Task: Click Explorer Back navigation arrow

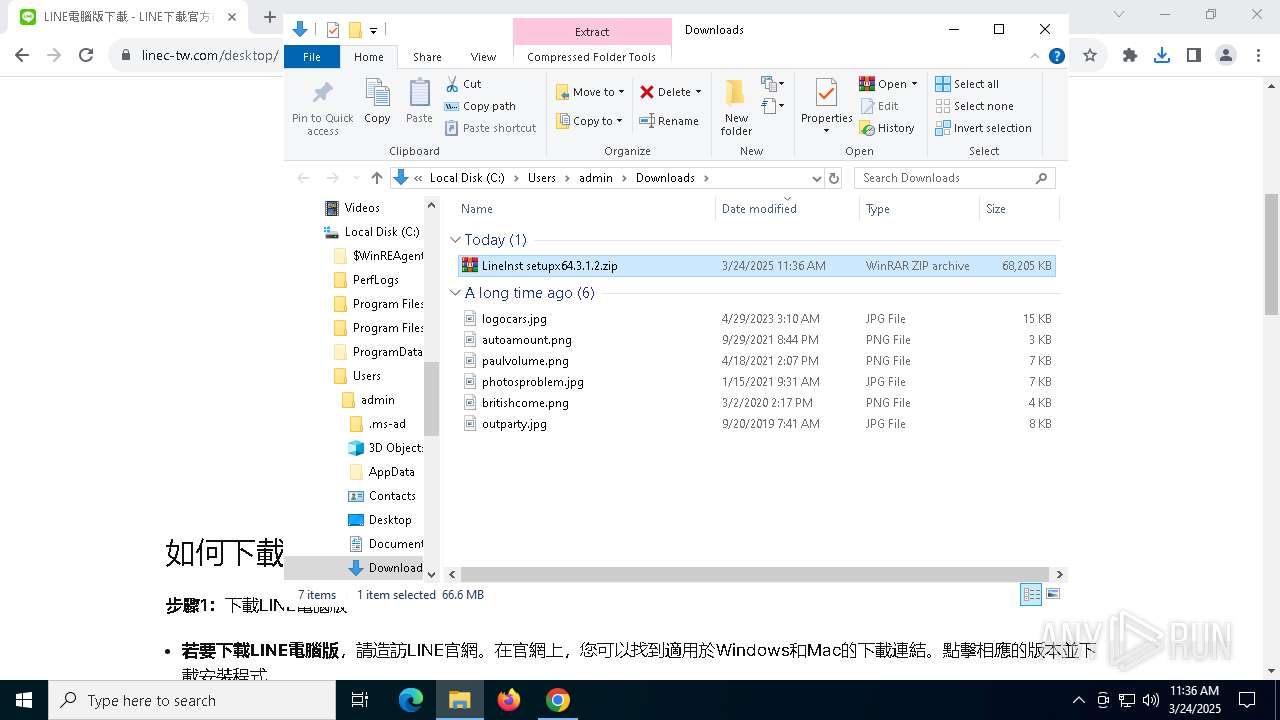Action: (x=303, y=178)
